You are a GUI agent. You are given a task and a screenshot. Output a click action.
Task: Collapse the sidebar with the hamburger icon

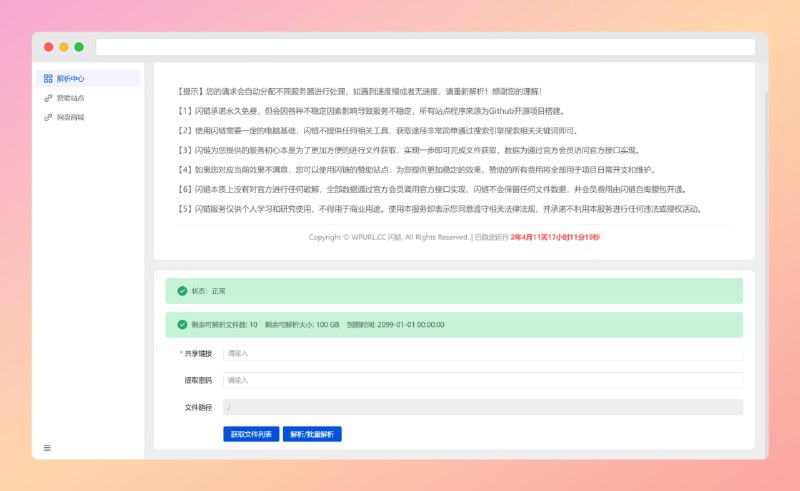(47, 447)
